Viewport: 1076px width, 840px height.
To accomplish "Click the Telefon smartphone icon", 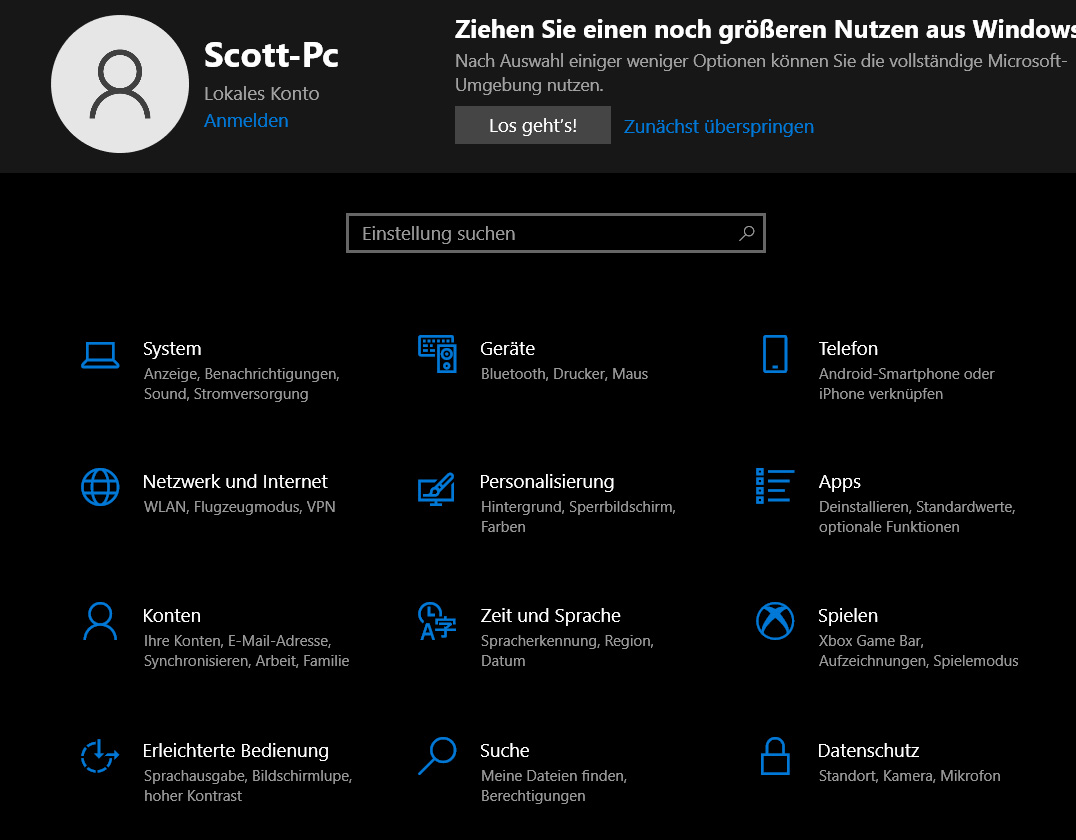I will click(775, 354).
